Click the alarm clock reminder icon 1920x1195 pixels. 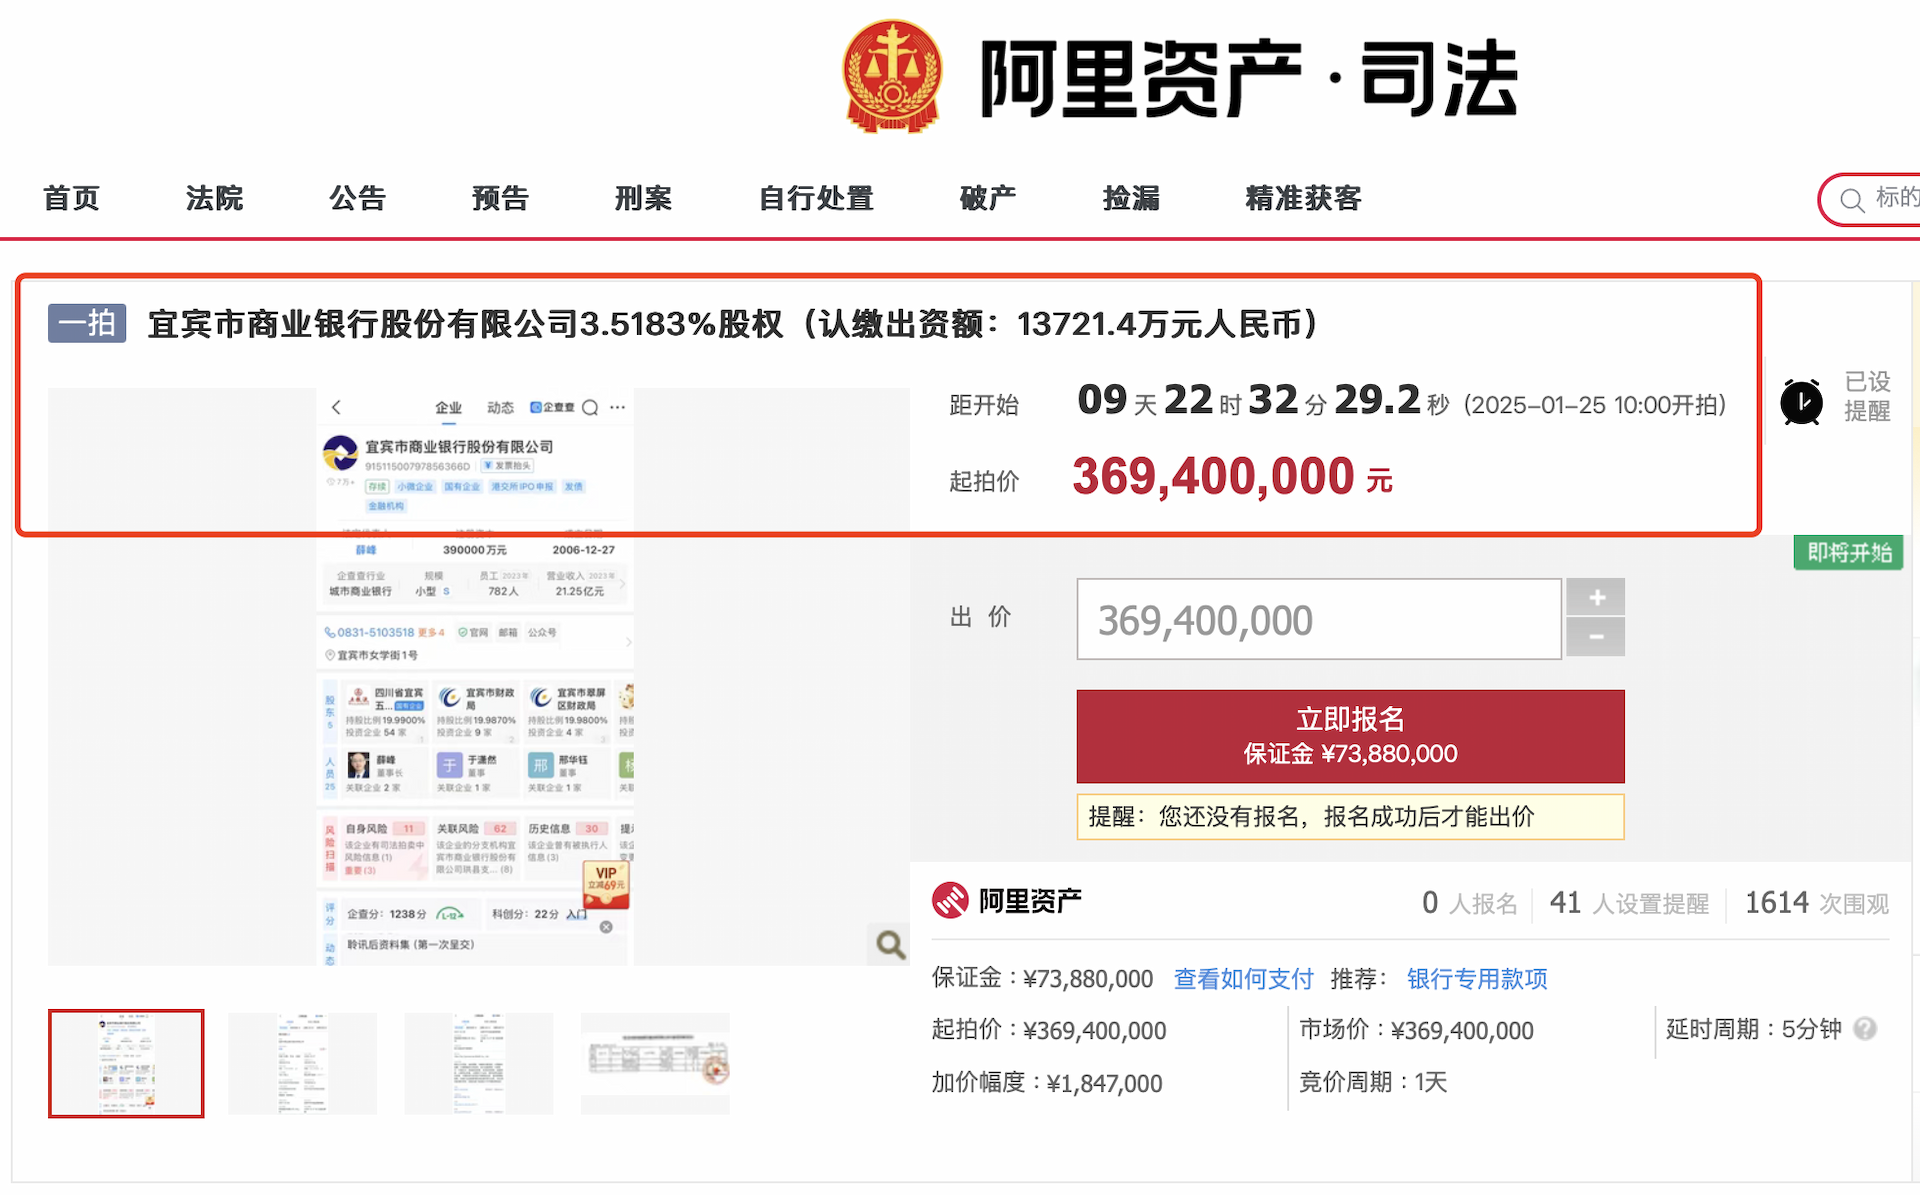(x=1800, y=402)
